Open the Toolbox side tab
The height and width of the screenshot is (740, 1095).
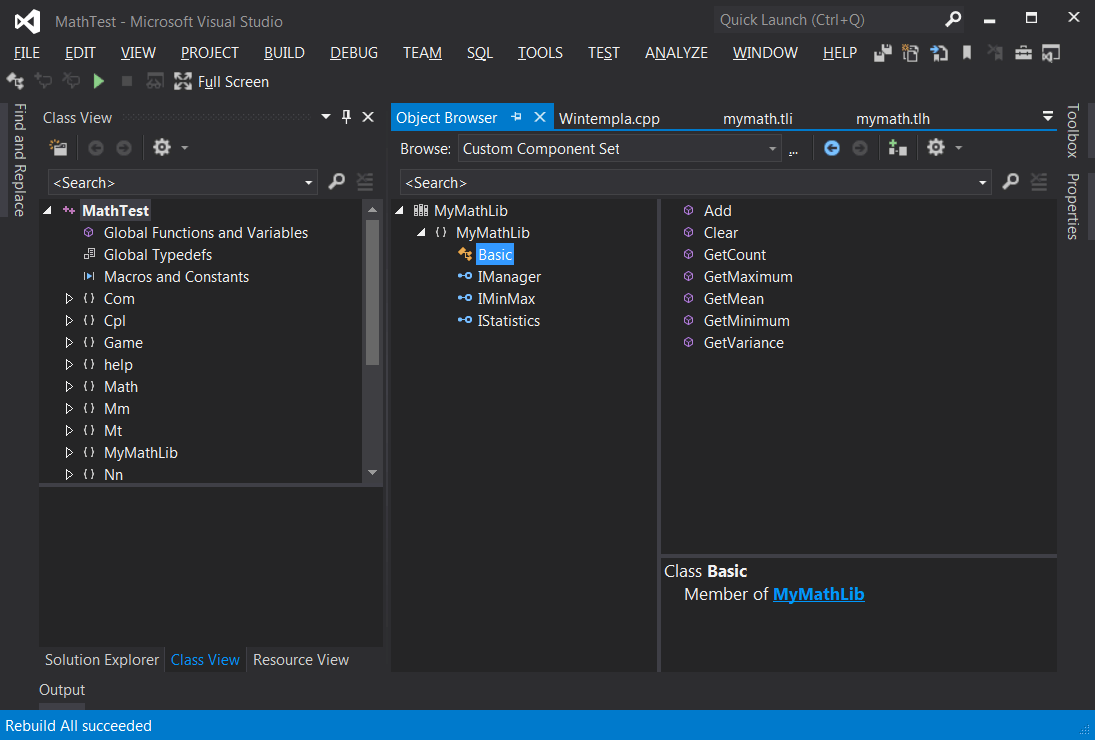pyautogui.click(x=1073, y=131)
